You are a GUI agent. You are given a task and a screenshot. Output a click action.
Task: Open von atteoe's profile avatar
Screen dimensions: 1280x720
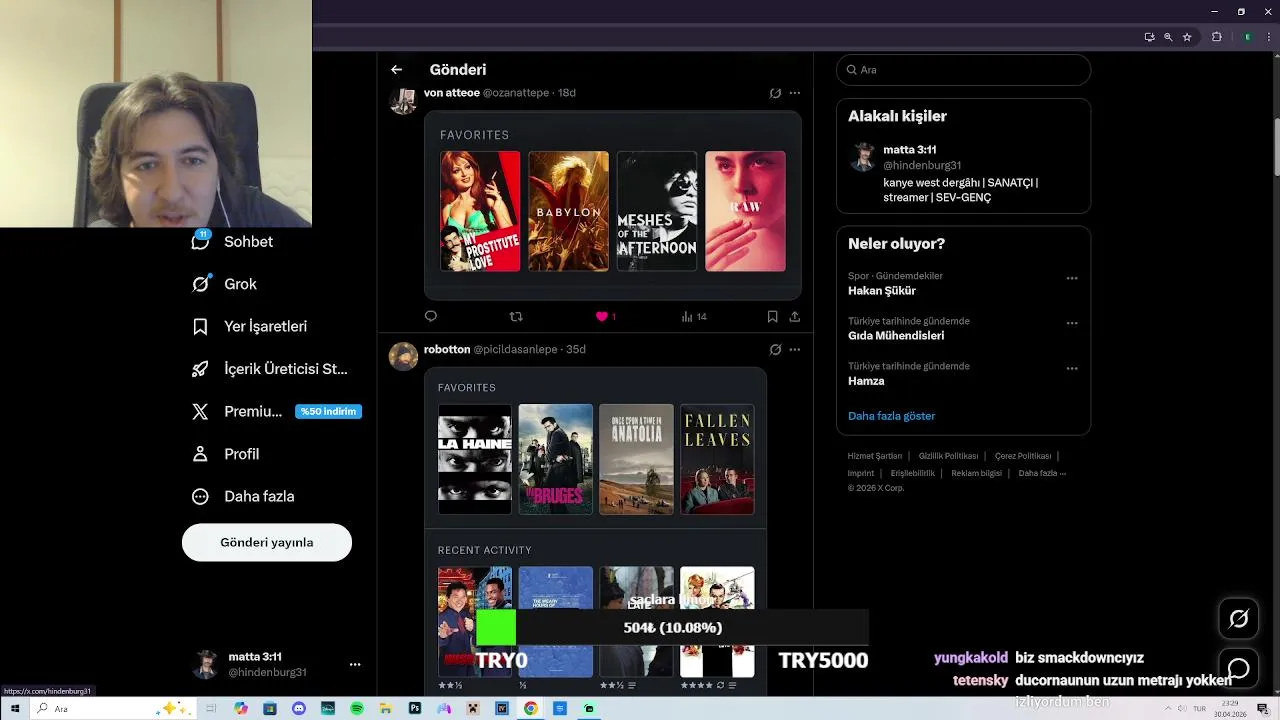(x=403, y=100)
